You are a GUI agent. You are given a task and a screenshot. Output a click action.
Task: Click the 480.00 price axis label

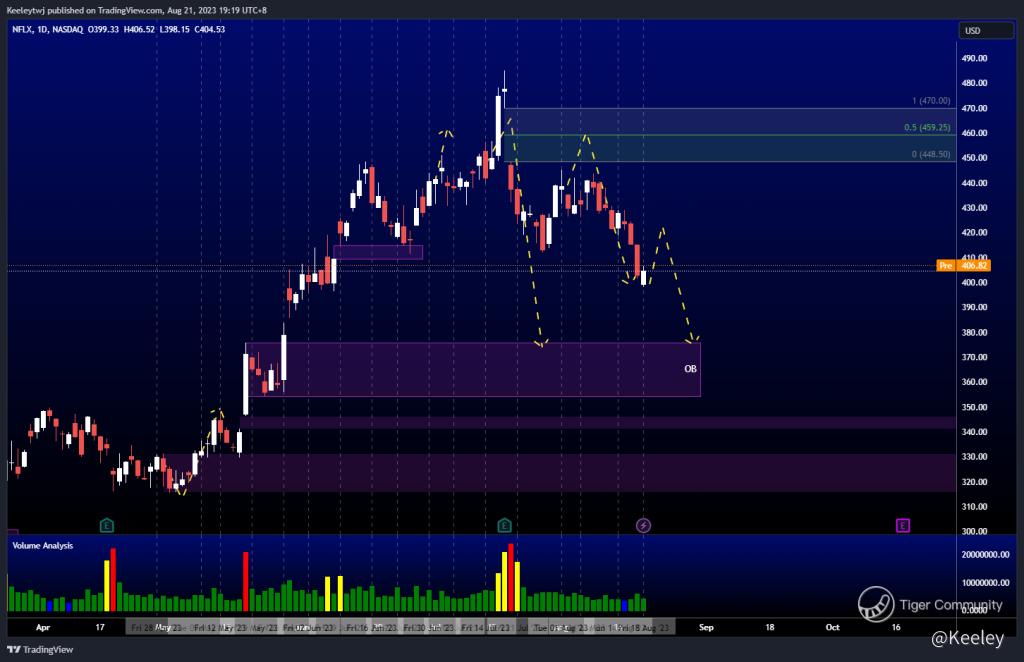974,83
